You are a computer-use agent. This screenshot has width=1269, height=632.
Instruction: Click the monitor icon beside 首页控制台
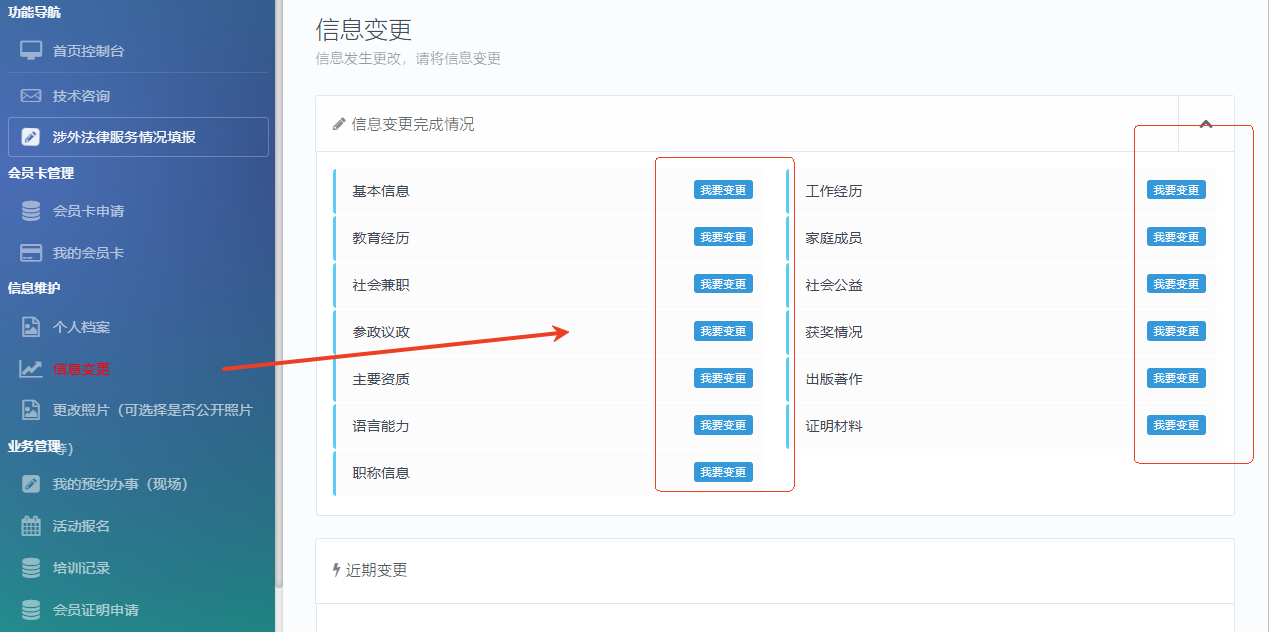point(31,50)
